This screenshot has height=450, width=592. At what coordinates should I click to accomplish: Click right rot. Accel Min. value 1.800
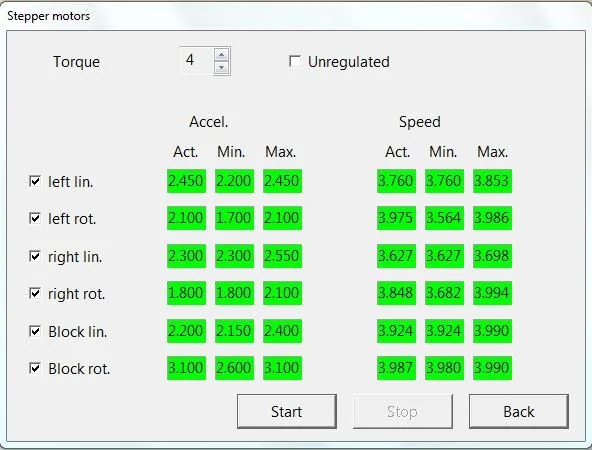234,293
